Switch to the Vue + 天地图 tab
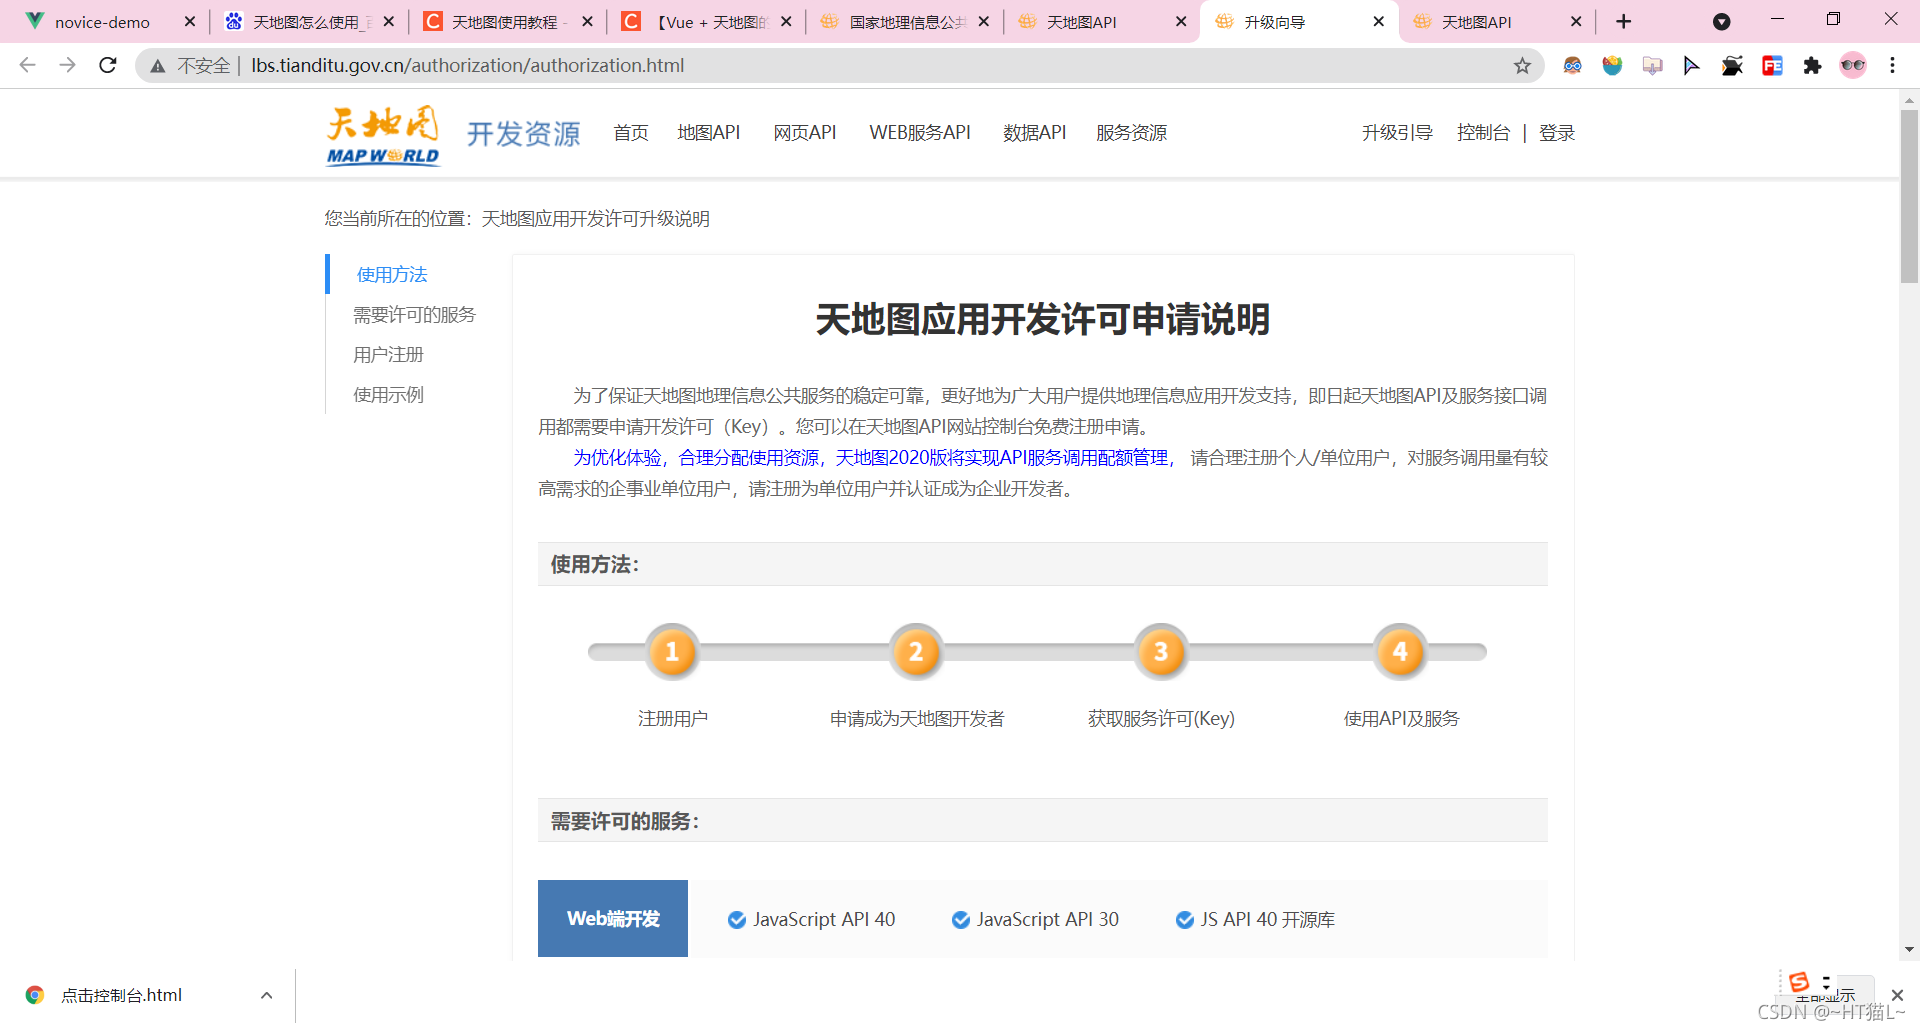 [705, 22]
